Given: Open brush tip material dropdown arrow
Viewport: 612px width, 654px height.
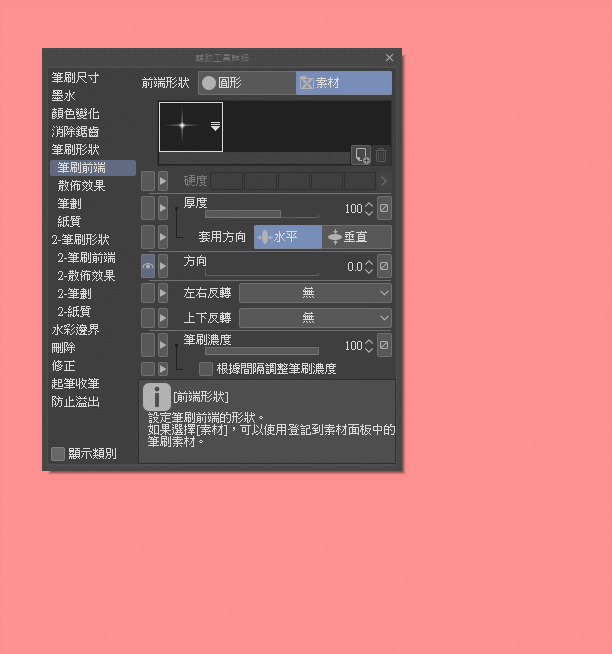Looking at the screenshot, I should (215, 126).
